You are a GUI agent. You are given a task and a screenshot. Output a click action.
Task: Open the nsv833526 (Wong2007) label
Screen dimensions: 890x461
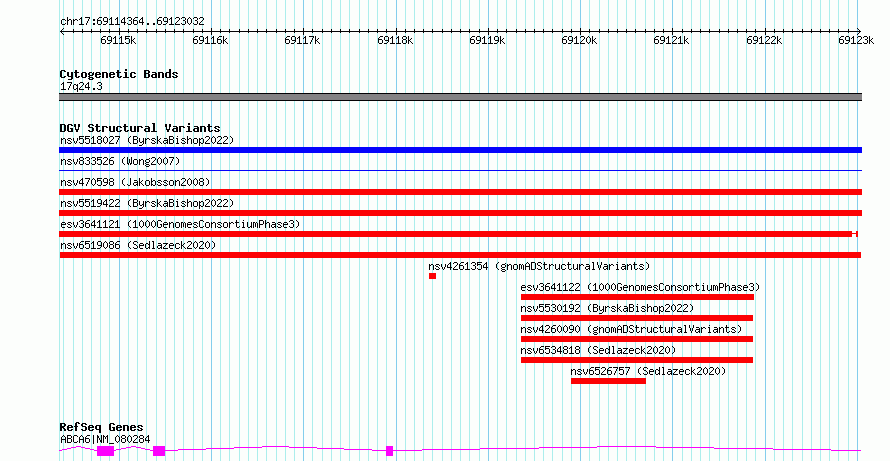120,161
